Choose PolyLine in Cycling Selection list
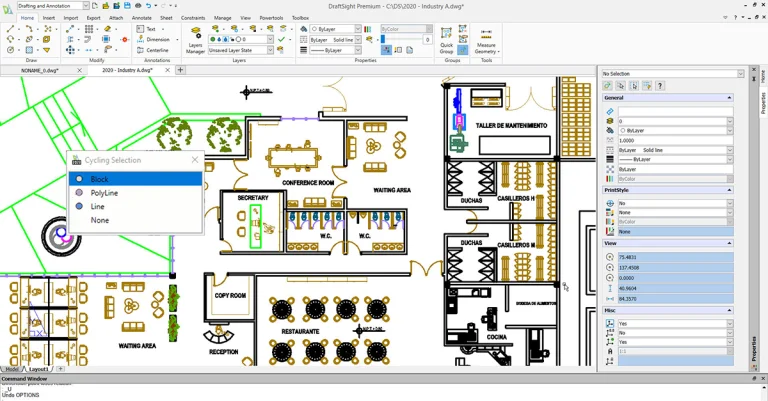This screenshot has height=401, width=768. click(104, 193)
